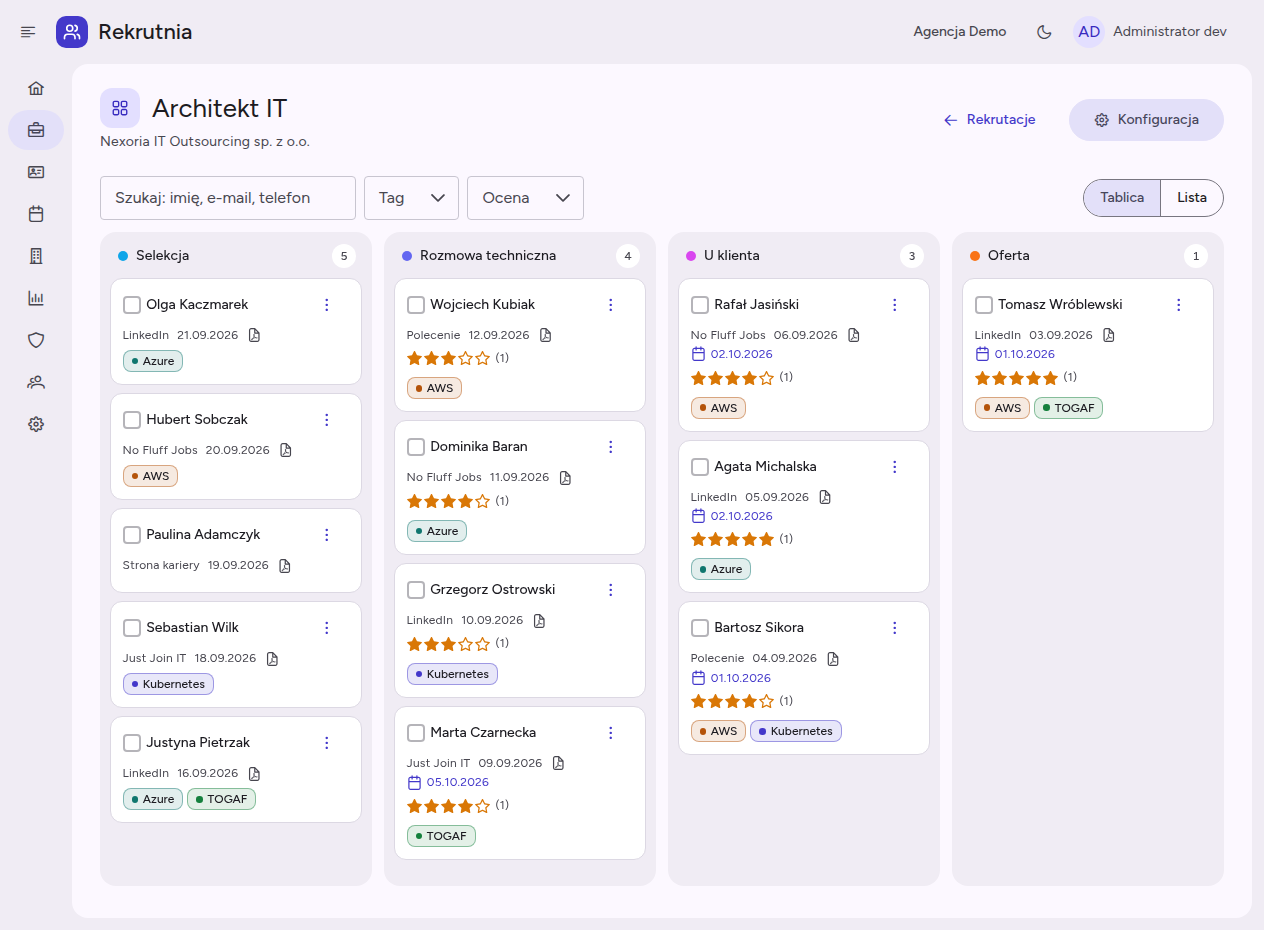Open Olga Kaczmarek's CV document icon

[254, 335]
